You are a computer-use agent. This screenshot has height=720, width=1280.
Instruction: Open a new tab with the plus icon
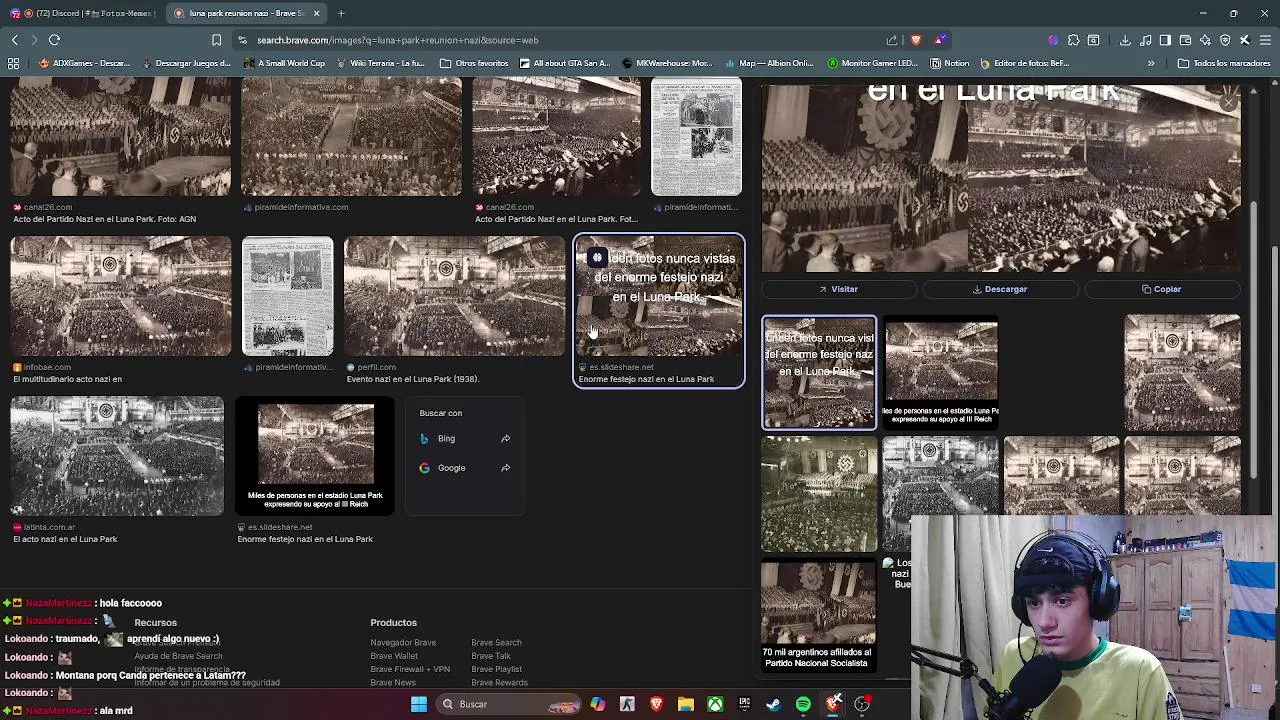[341, 13]
